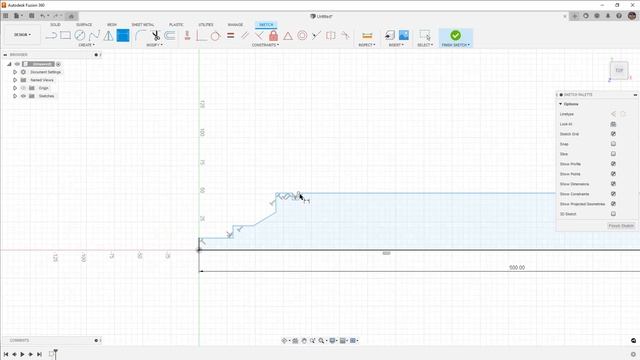Image resolution: width=640 pixels, height=360 pixels.
Task: Click the 500.00 dimension value
Action: point(517,268)
